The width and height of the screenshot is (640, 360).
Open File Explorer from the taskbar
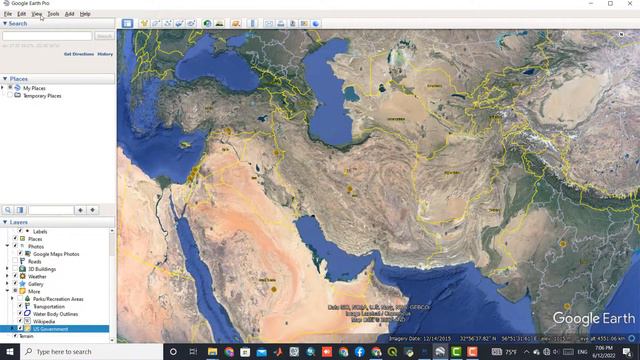click(212, 351)
